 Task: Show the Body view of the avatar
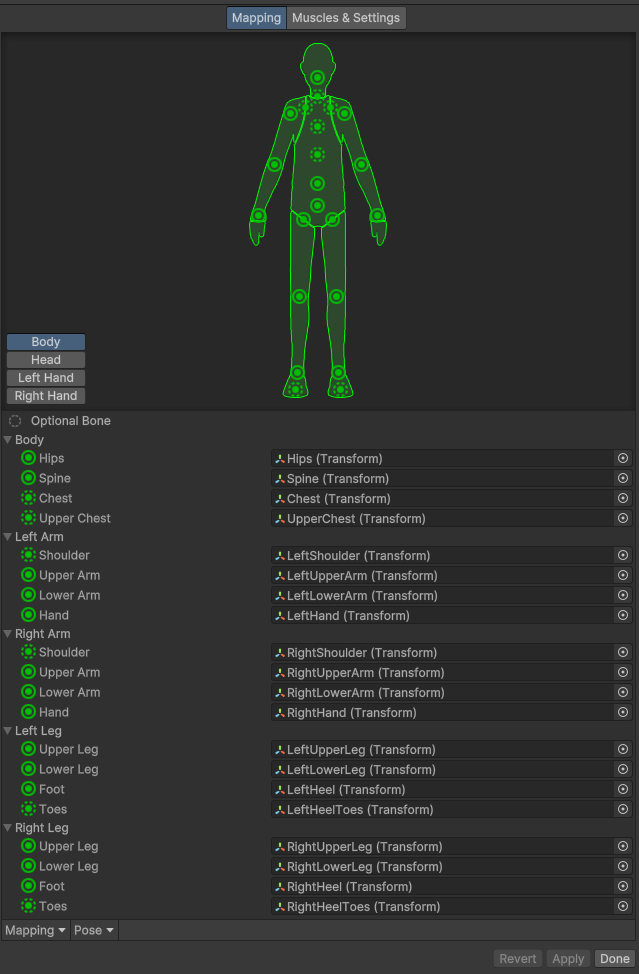pyautogui.click(x=46, y=342)
